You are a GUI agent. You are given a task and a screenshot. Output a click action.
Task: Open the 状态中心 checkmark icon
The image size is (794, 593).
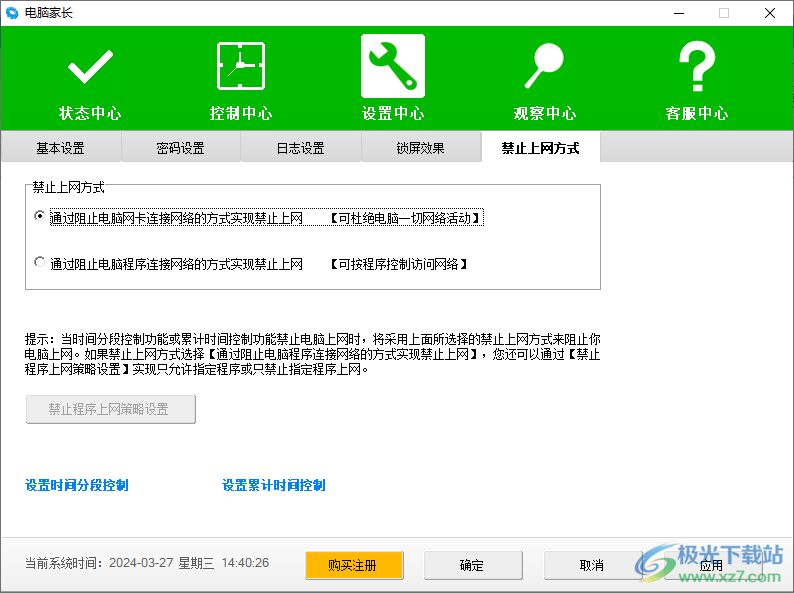tap(90, 68)
